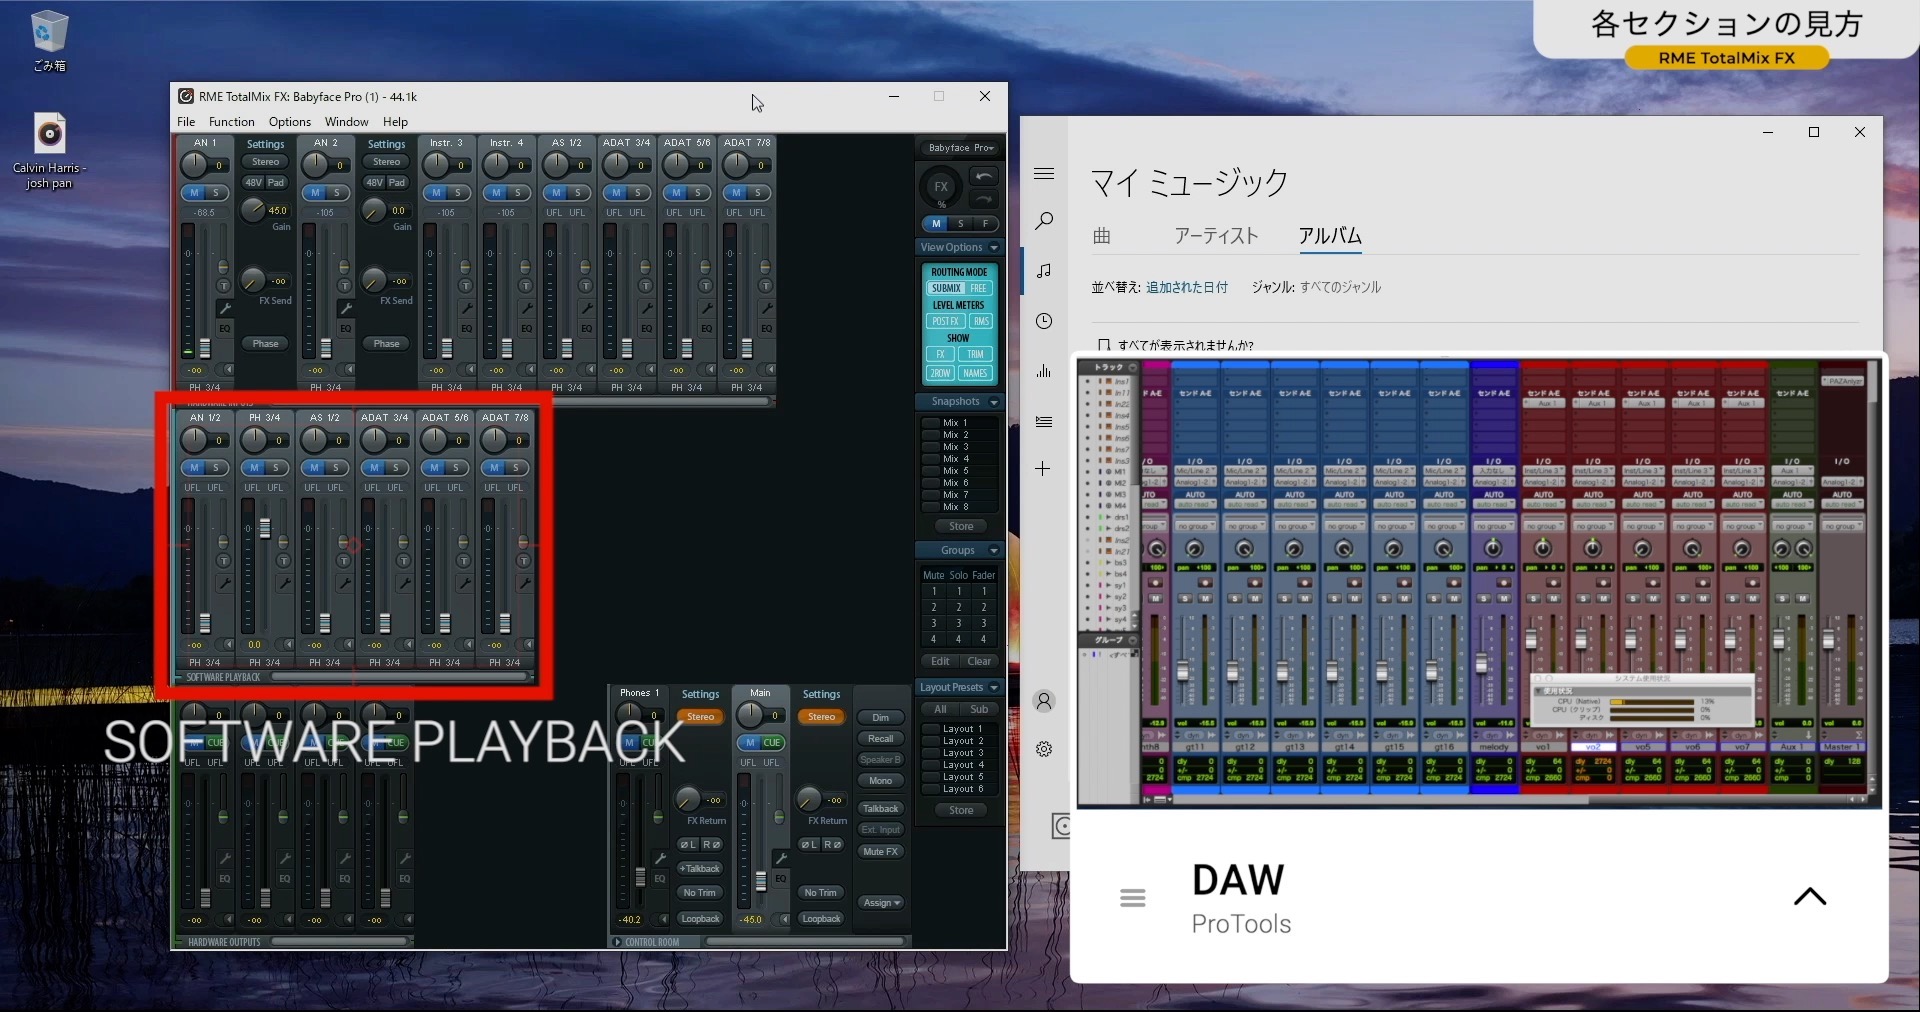Toggle Stereo mode in Phones 1 Settings
This screenshot has width=1920, height=1012.
click(x=700, y=717)
